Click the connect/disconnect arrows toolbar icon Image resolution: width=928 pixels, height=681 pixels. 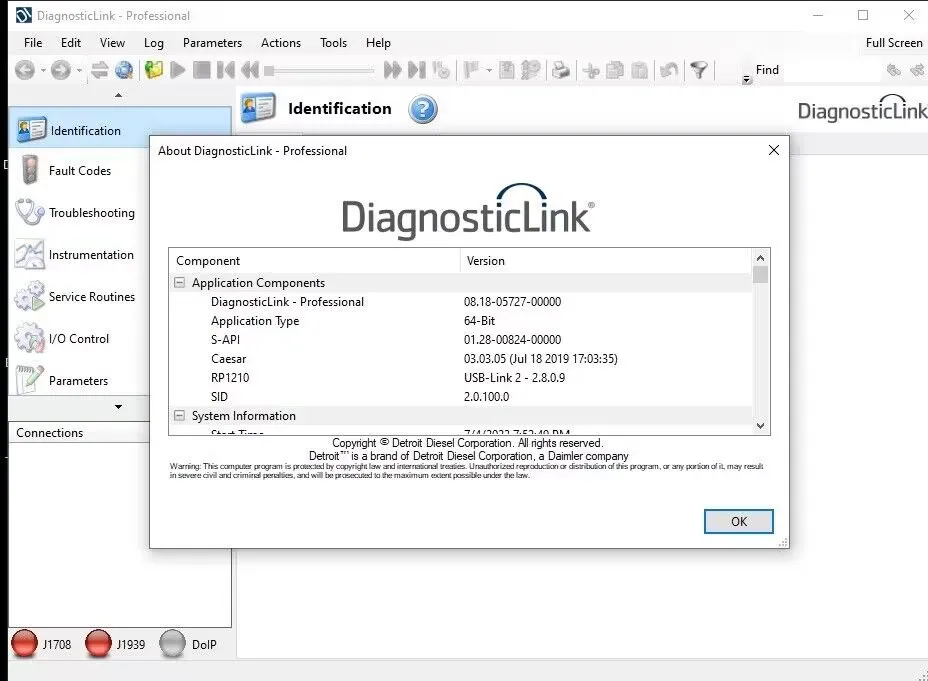[x=99, y=70]
